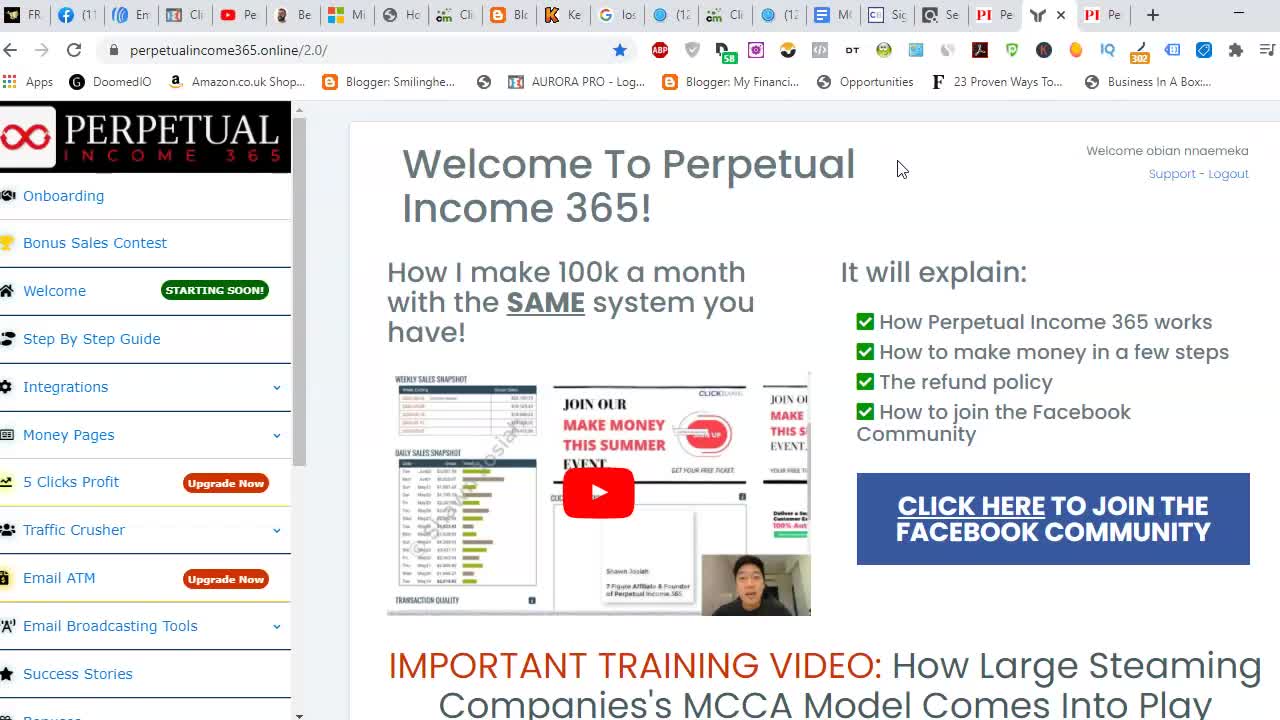Open the Onboarding sidebar item

pos(63,196)
